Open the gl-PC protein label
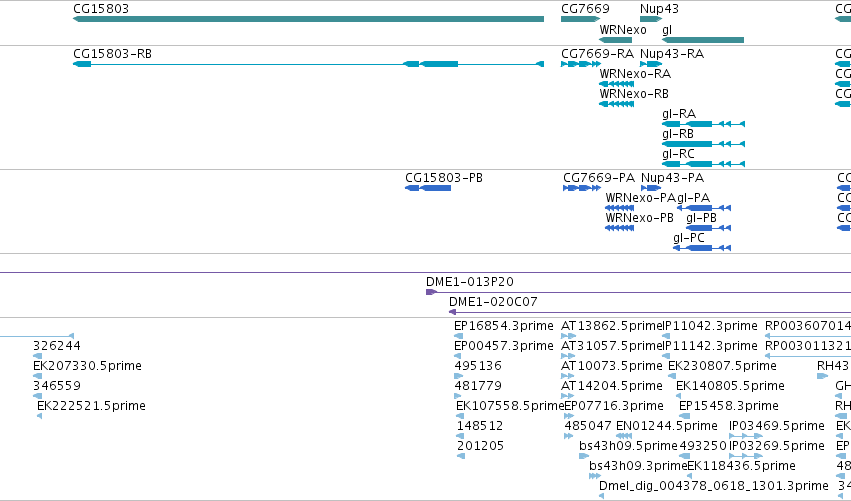851x501 pixels. (689, 238)
